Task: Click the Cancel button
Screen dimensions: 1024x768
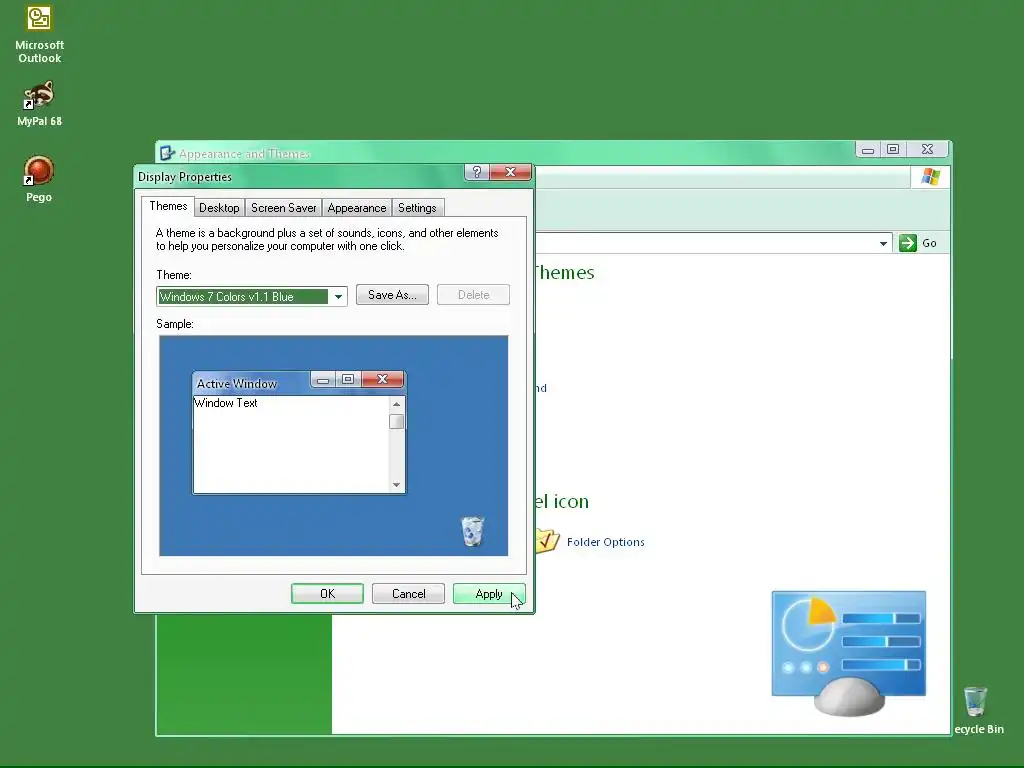Action: point(408,594)
